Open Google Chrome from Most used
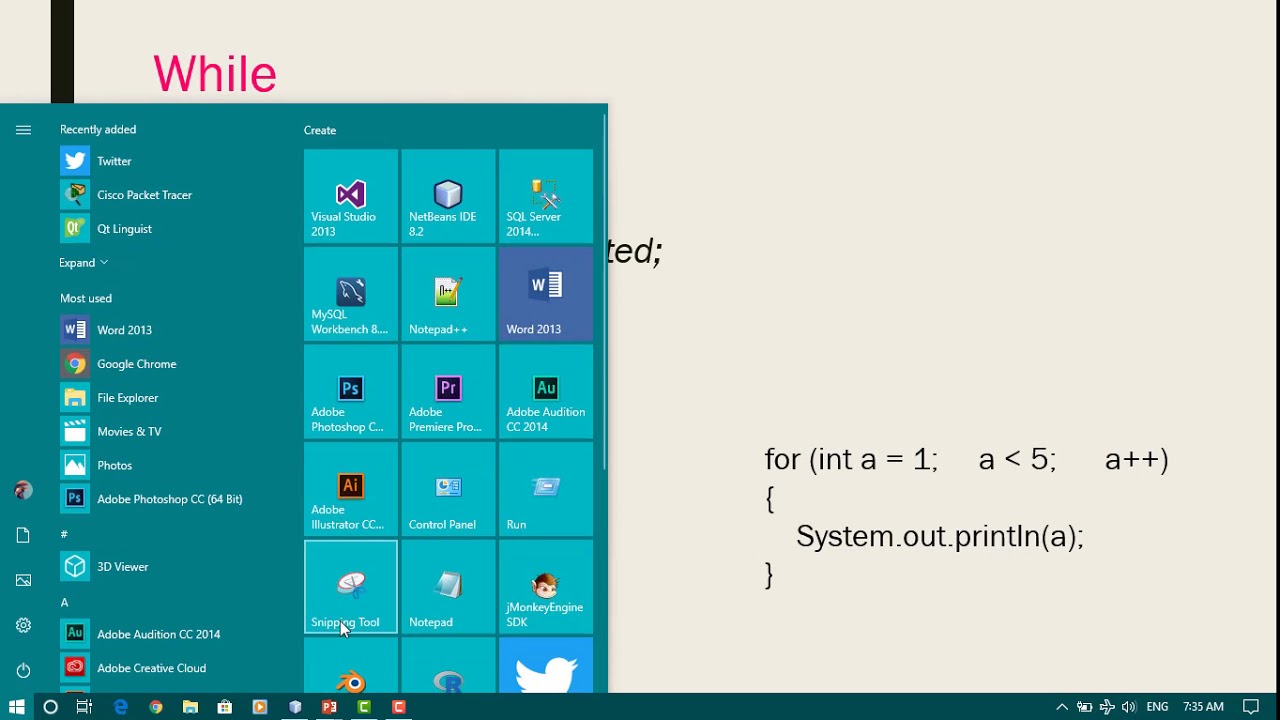Viewport: 1280px width, 720px height. [170, 364]
